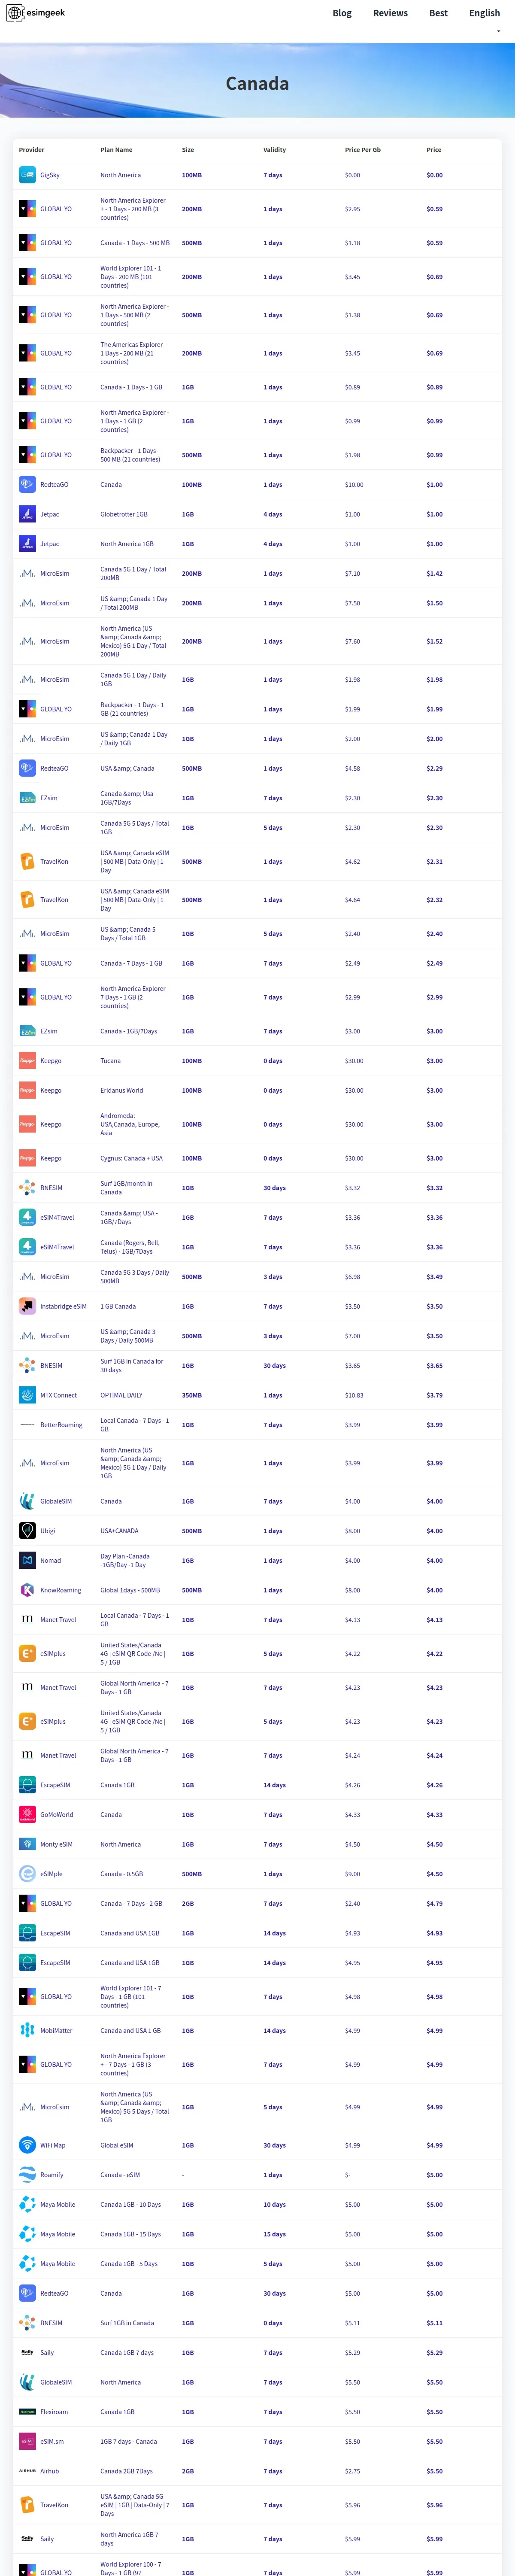Sort by the Price Per Gb column

click(x=363, y=150)
